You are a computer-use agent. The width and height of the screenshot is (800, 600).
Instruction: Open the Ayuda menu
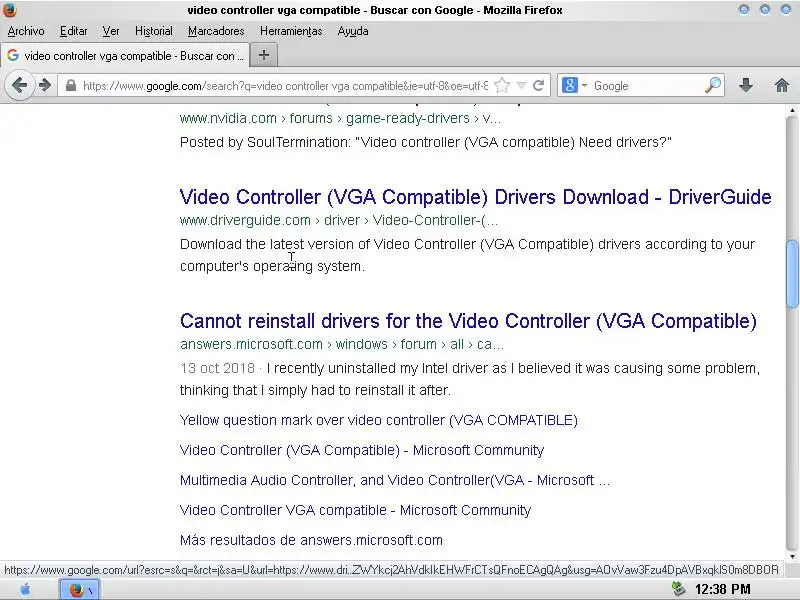tap(353, 31)
